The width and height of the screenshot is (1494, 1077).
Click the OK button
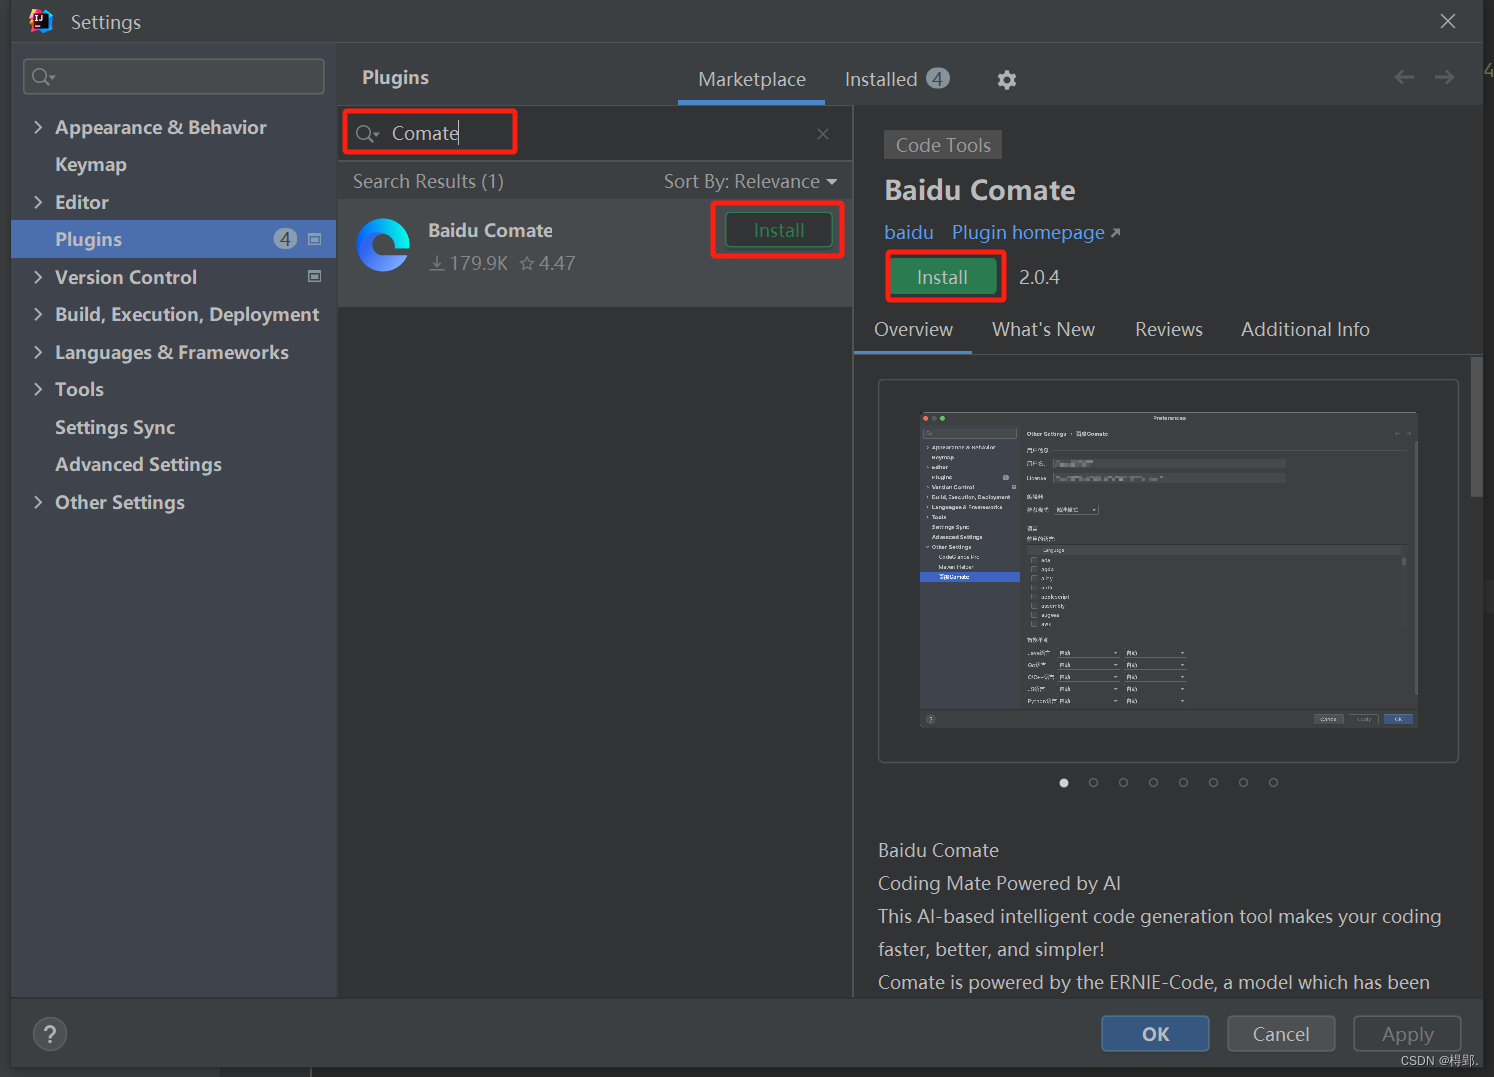coord(1155,1034)
